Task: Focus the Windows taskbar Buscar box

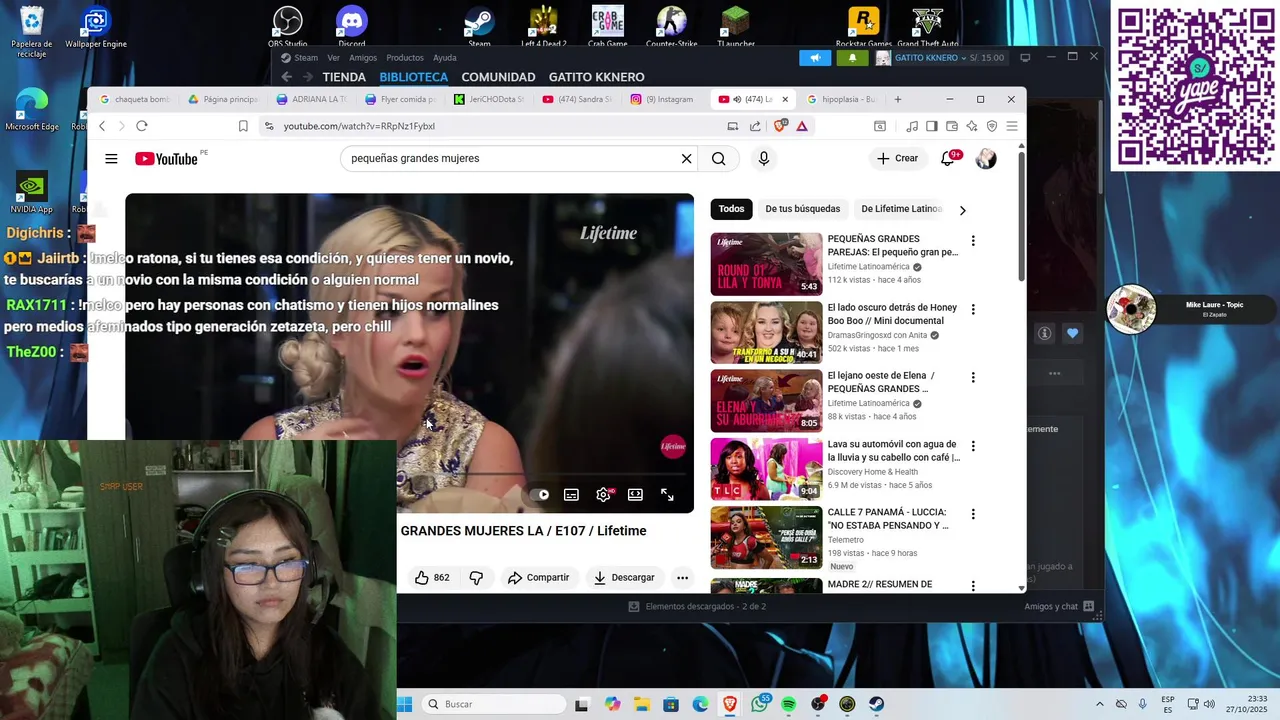Action: 493,704
